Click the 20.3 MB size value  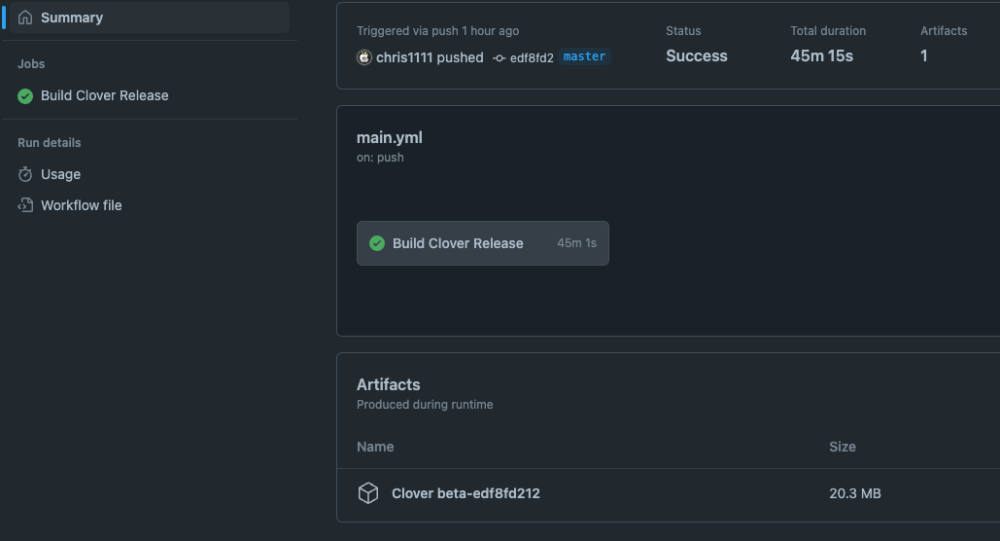click(855, 493)
